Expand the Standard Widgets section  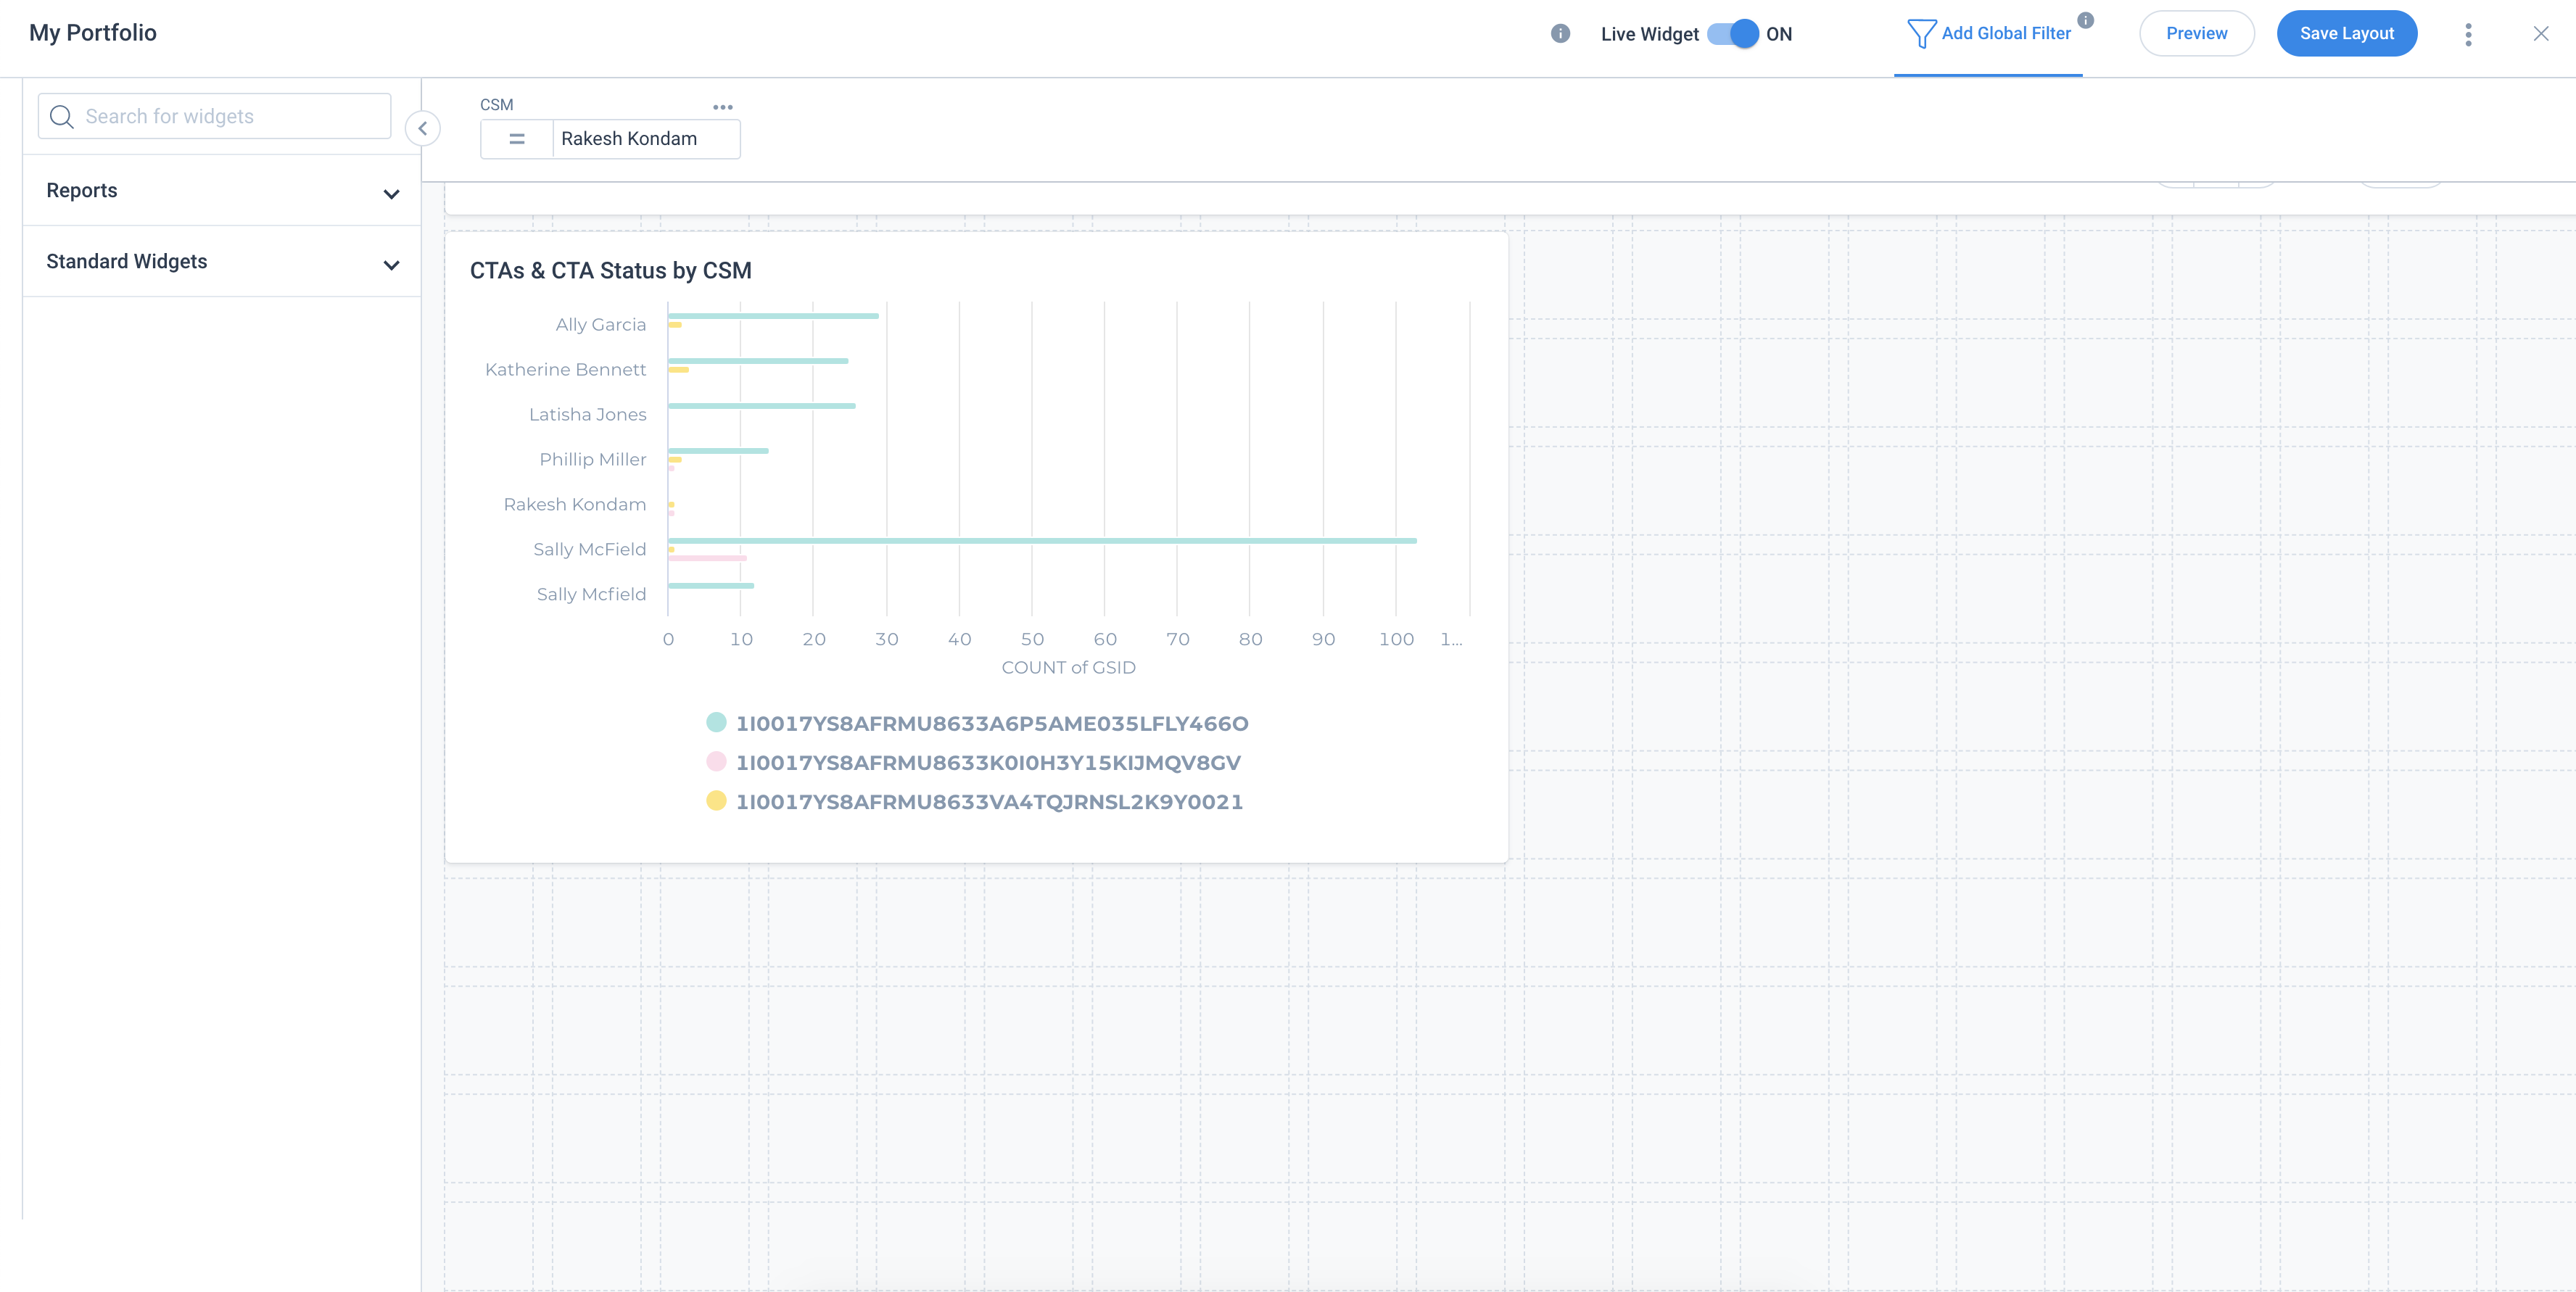[222, 261]
